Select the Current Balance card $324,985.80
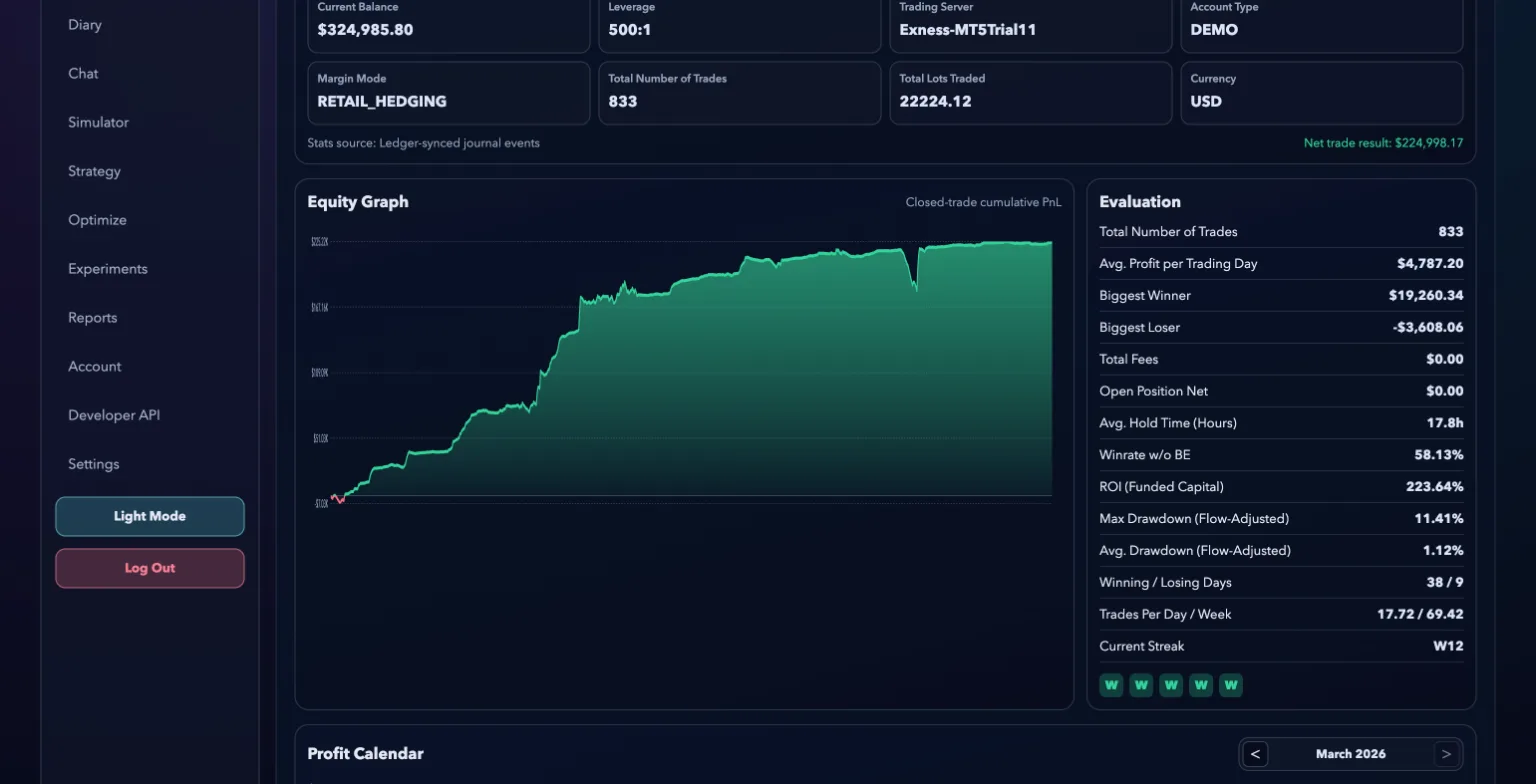The width and height of the screenshot is (1536, 784). pos(449,21)
